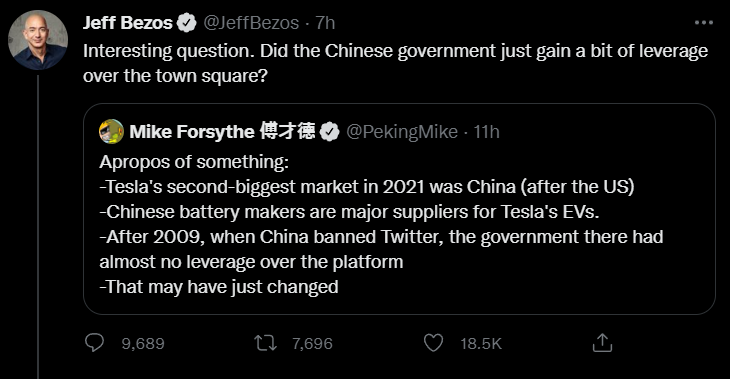Click Mike Forsythe display name

point(222,132)
